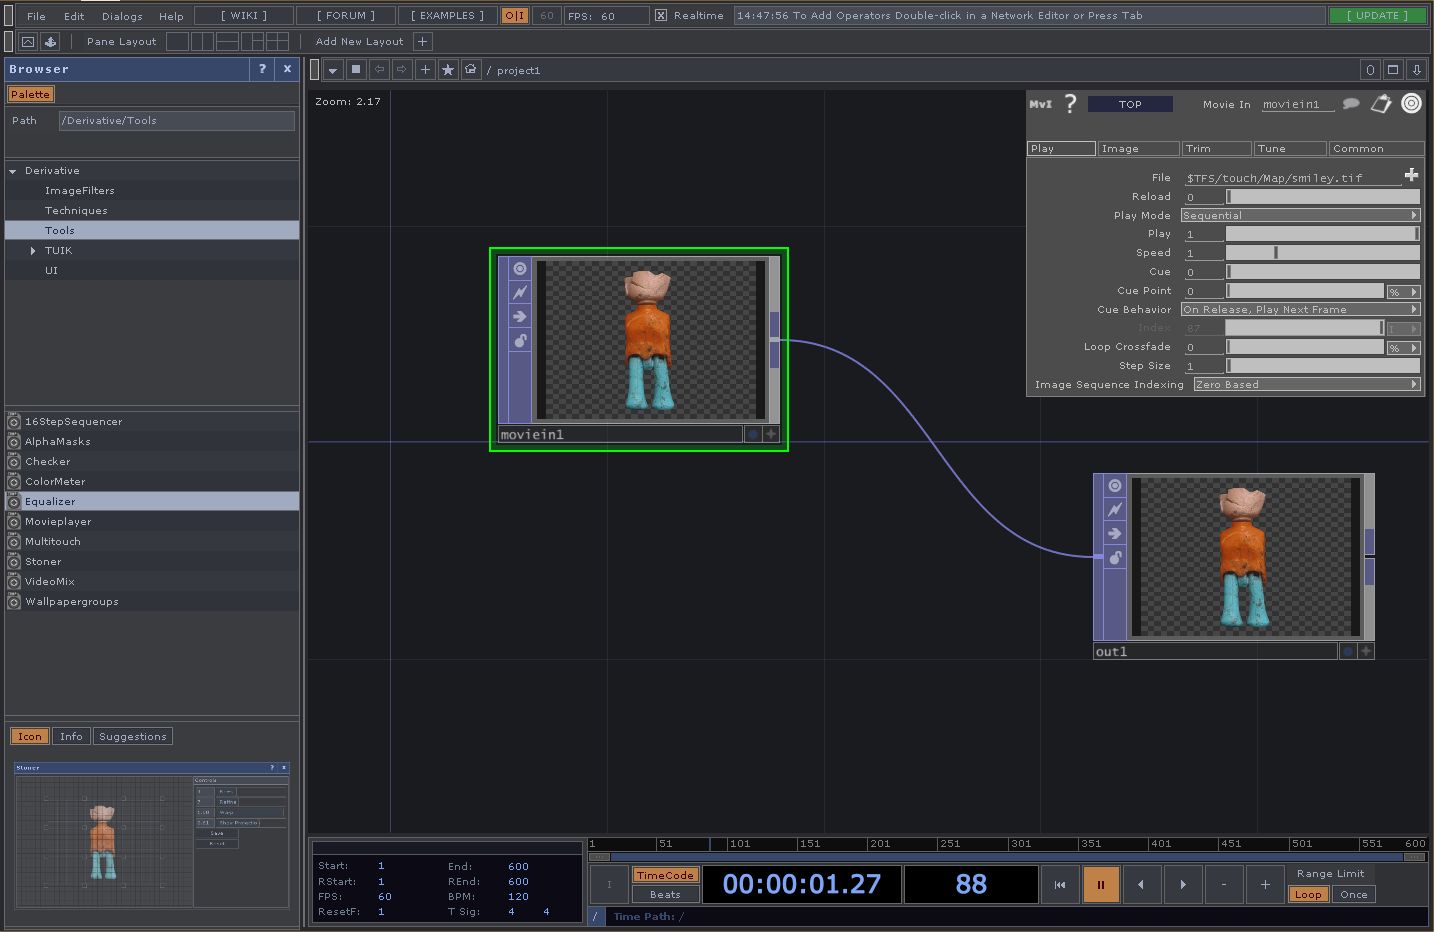The image size is (1434, 932).
Task: Switch to the Trim tab in the parameter dialog
Action: [1216, 147]
